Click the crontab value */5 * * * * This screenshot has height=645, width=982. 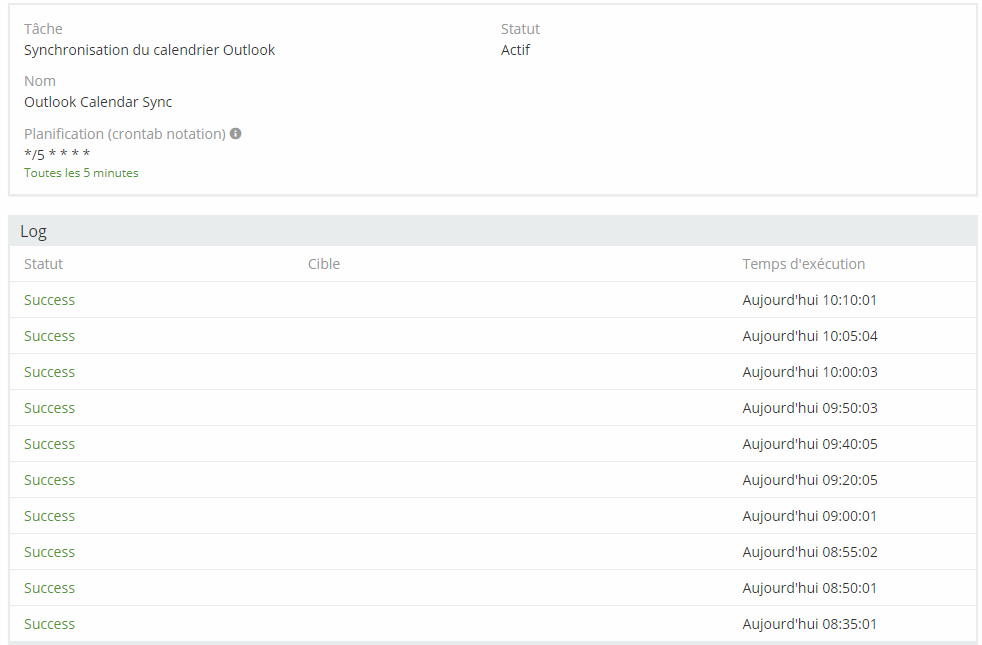coord(57,154)
